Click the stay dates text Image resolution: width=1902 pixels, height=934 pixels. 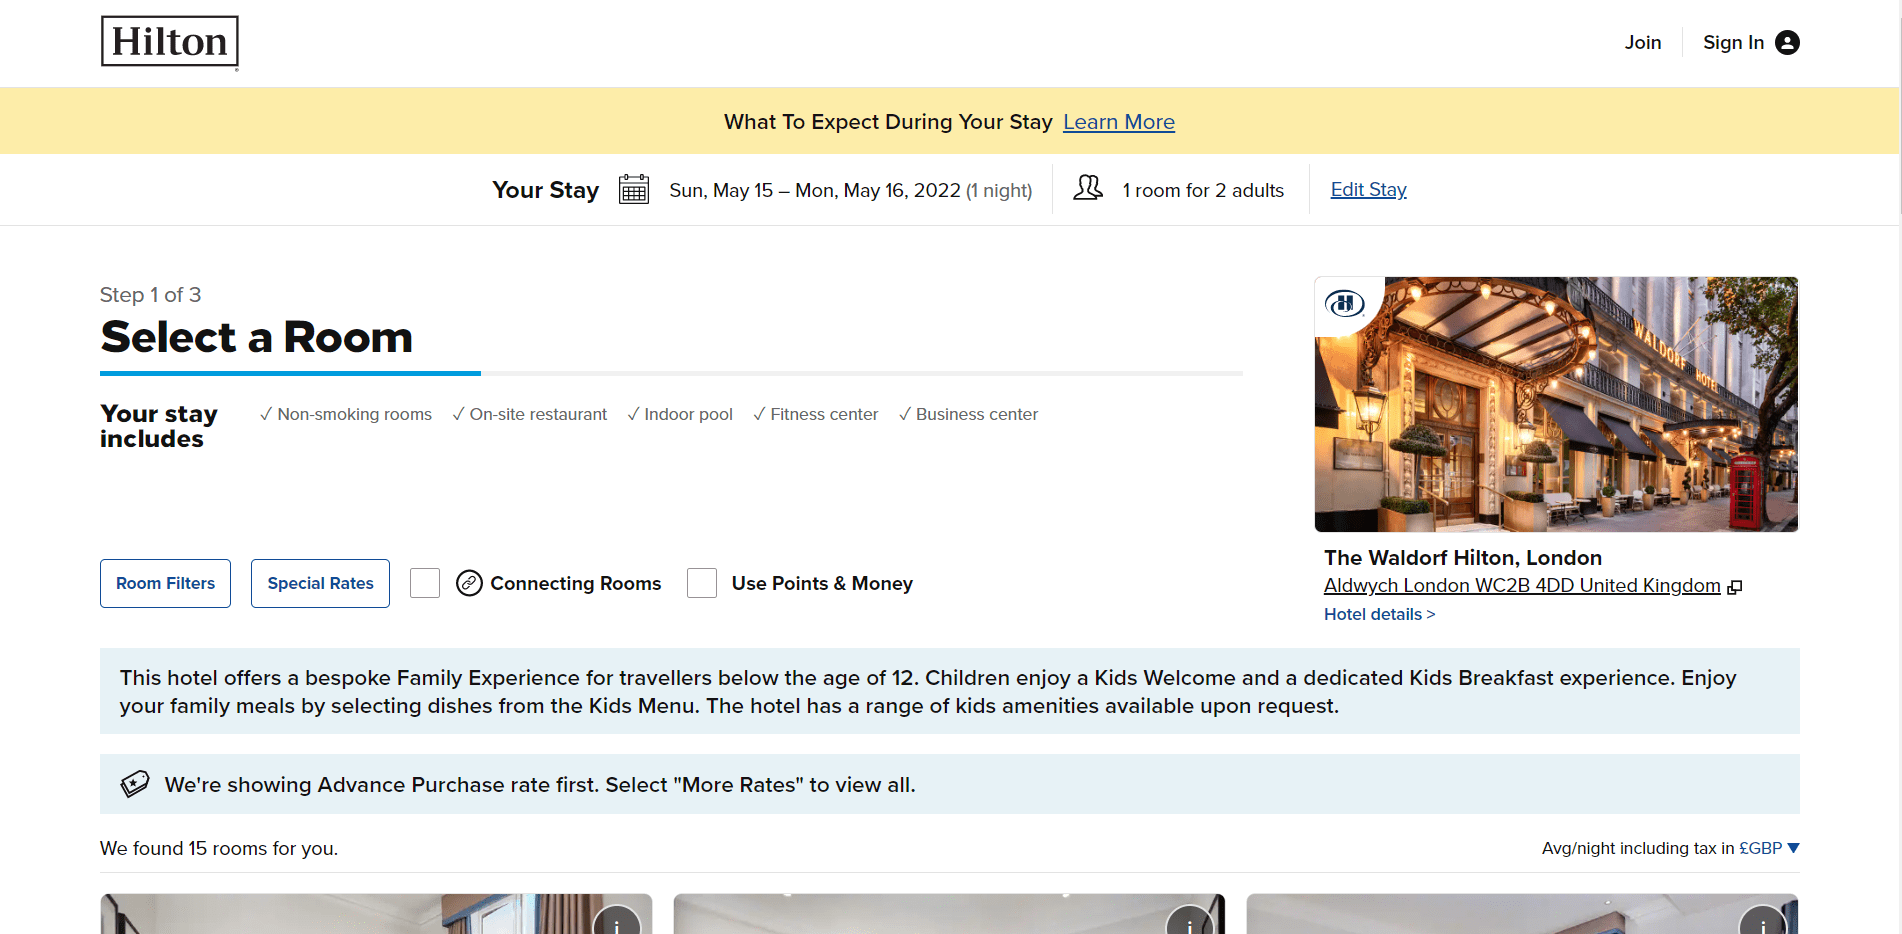coord(851,190)
